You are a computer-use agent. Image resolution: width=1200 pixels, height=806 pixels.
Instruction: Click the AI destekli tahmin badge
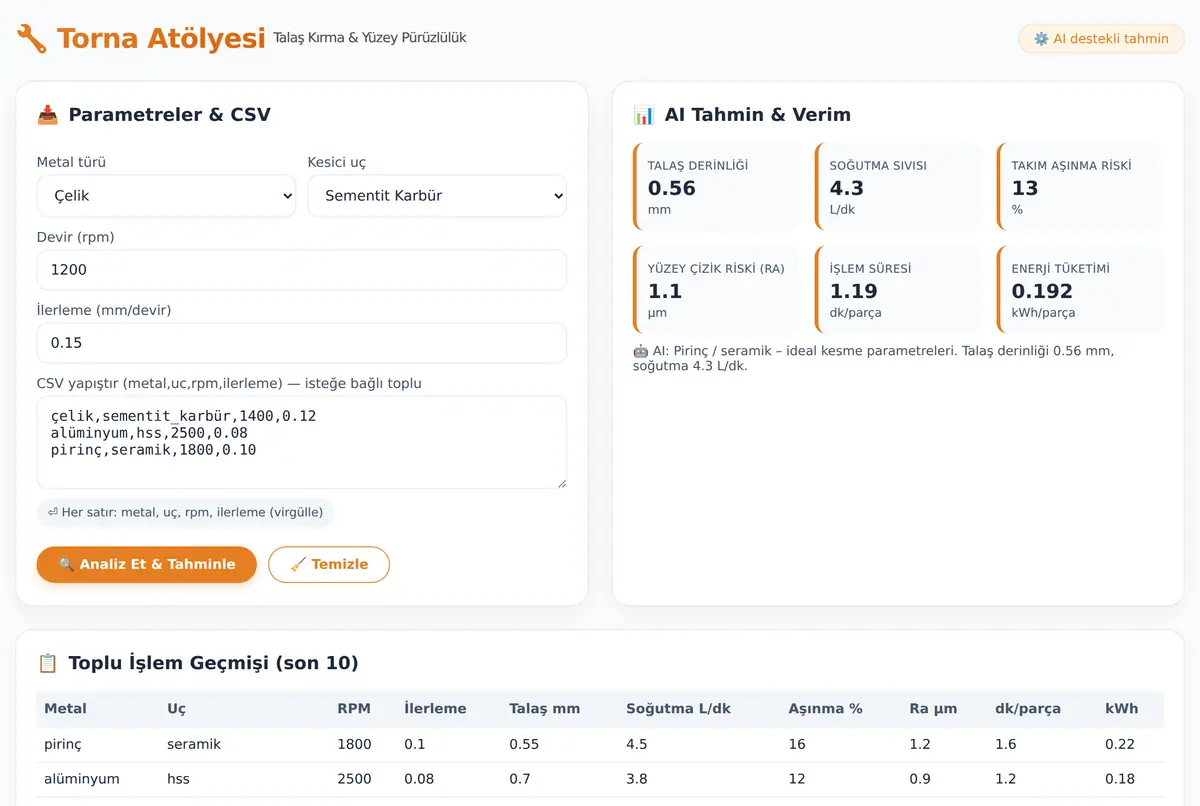click(x=1101, y=39)
